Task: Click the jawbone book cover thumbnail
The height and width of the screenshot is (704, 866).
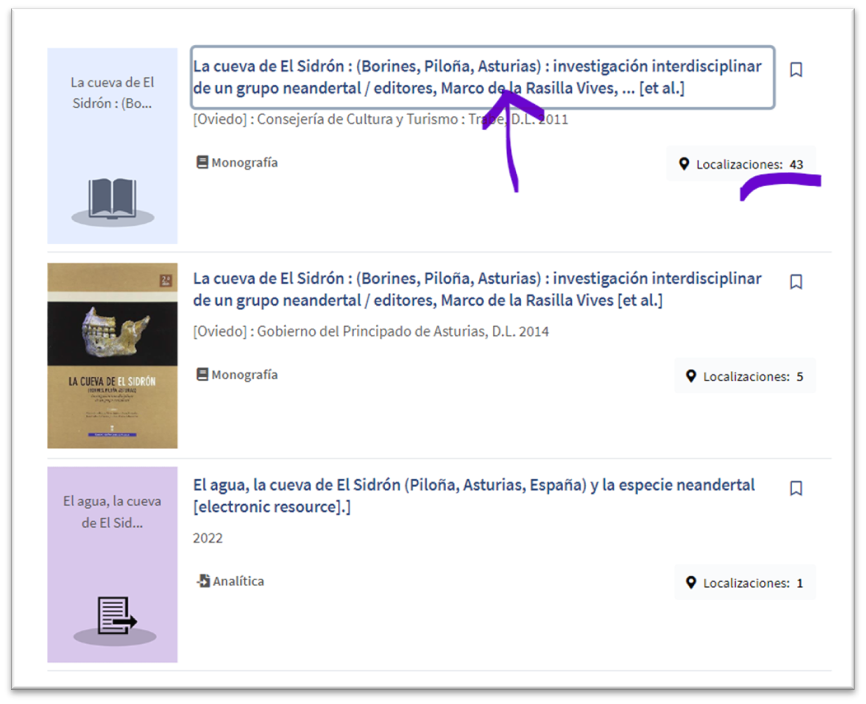Action: pyautogui.click(x=112, y=355)
